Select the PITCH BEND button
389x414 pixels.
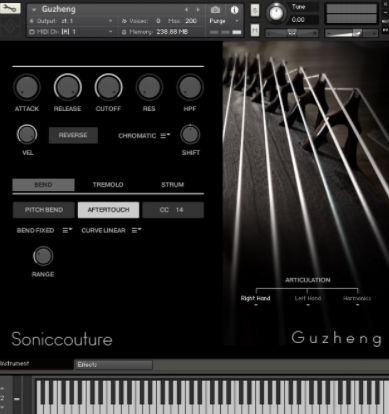[44, 210]
